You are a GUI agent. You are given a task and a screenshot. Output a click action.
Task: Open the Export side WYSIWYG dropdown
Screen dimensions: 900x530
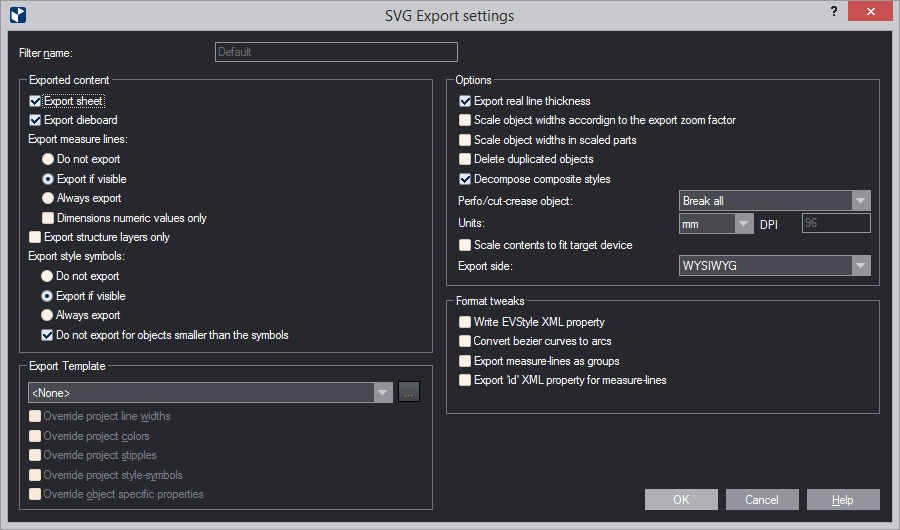click(x=774, y=266)
